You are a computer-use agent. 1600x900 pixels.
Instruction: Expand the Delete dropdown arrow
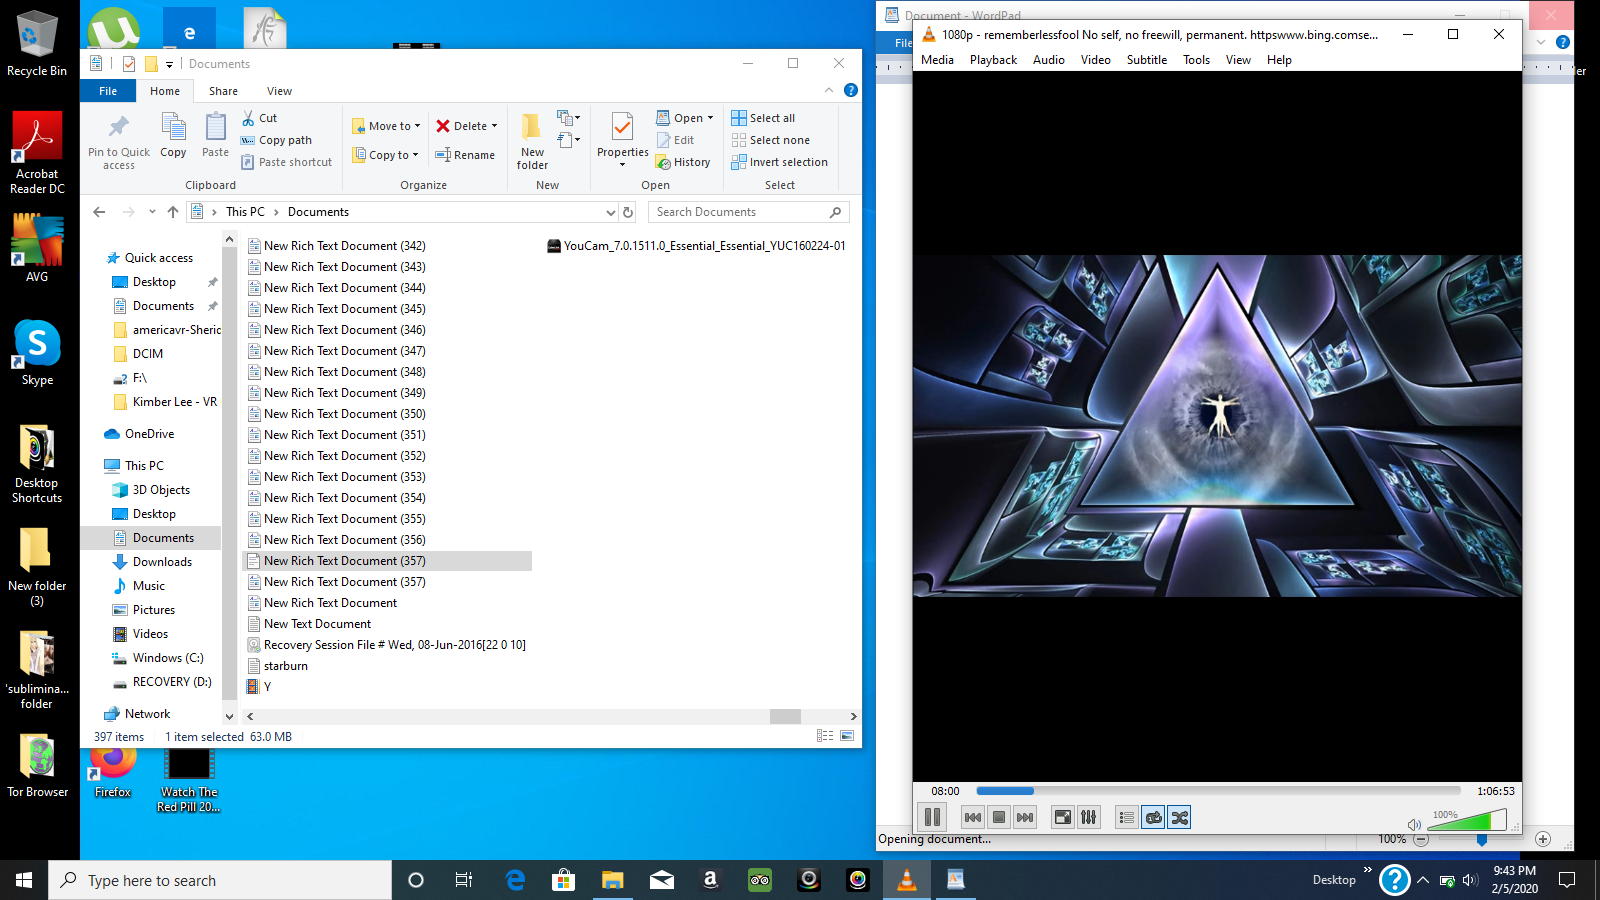[x=494, y=126]
